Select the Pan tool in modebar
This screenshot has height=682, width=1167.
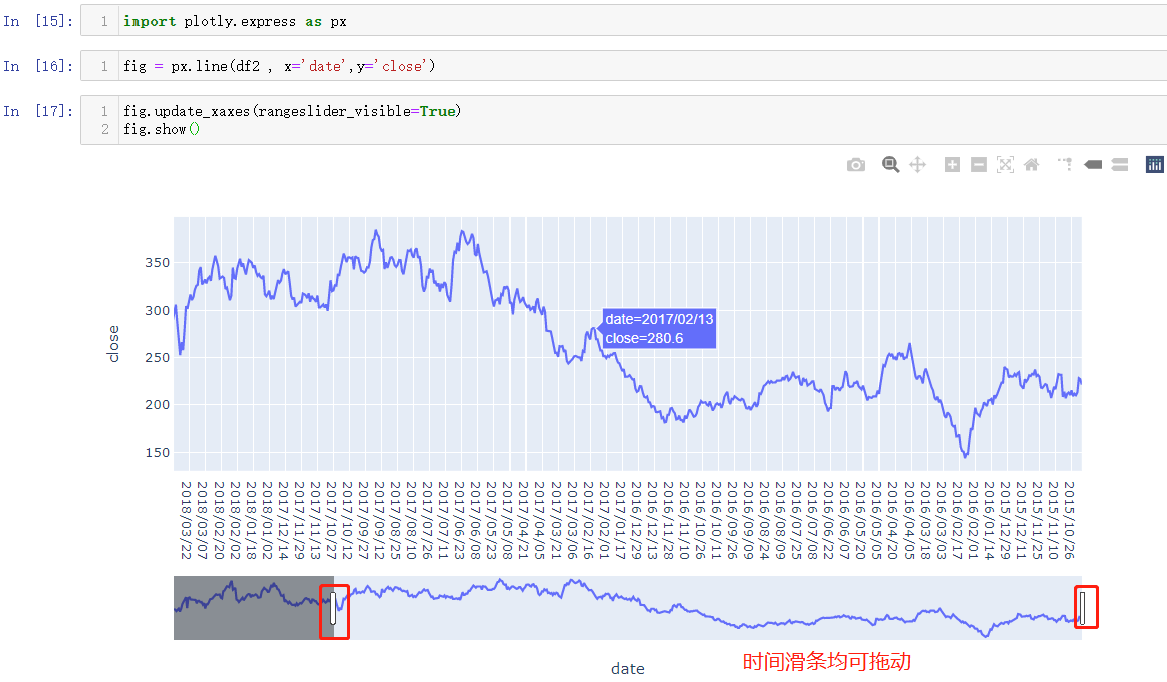[918, 165]
